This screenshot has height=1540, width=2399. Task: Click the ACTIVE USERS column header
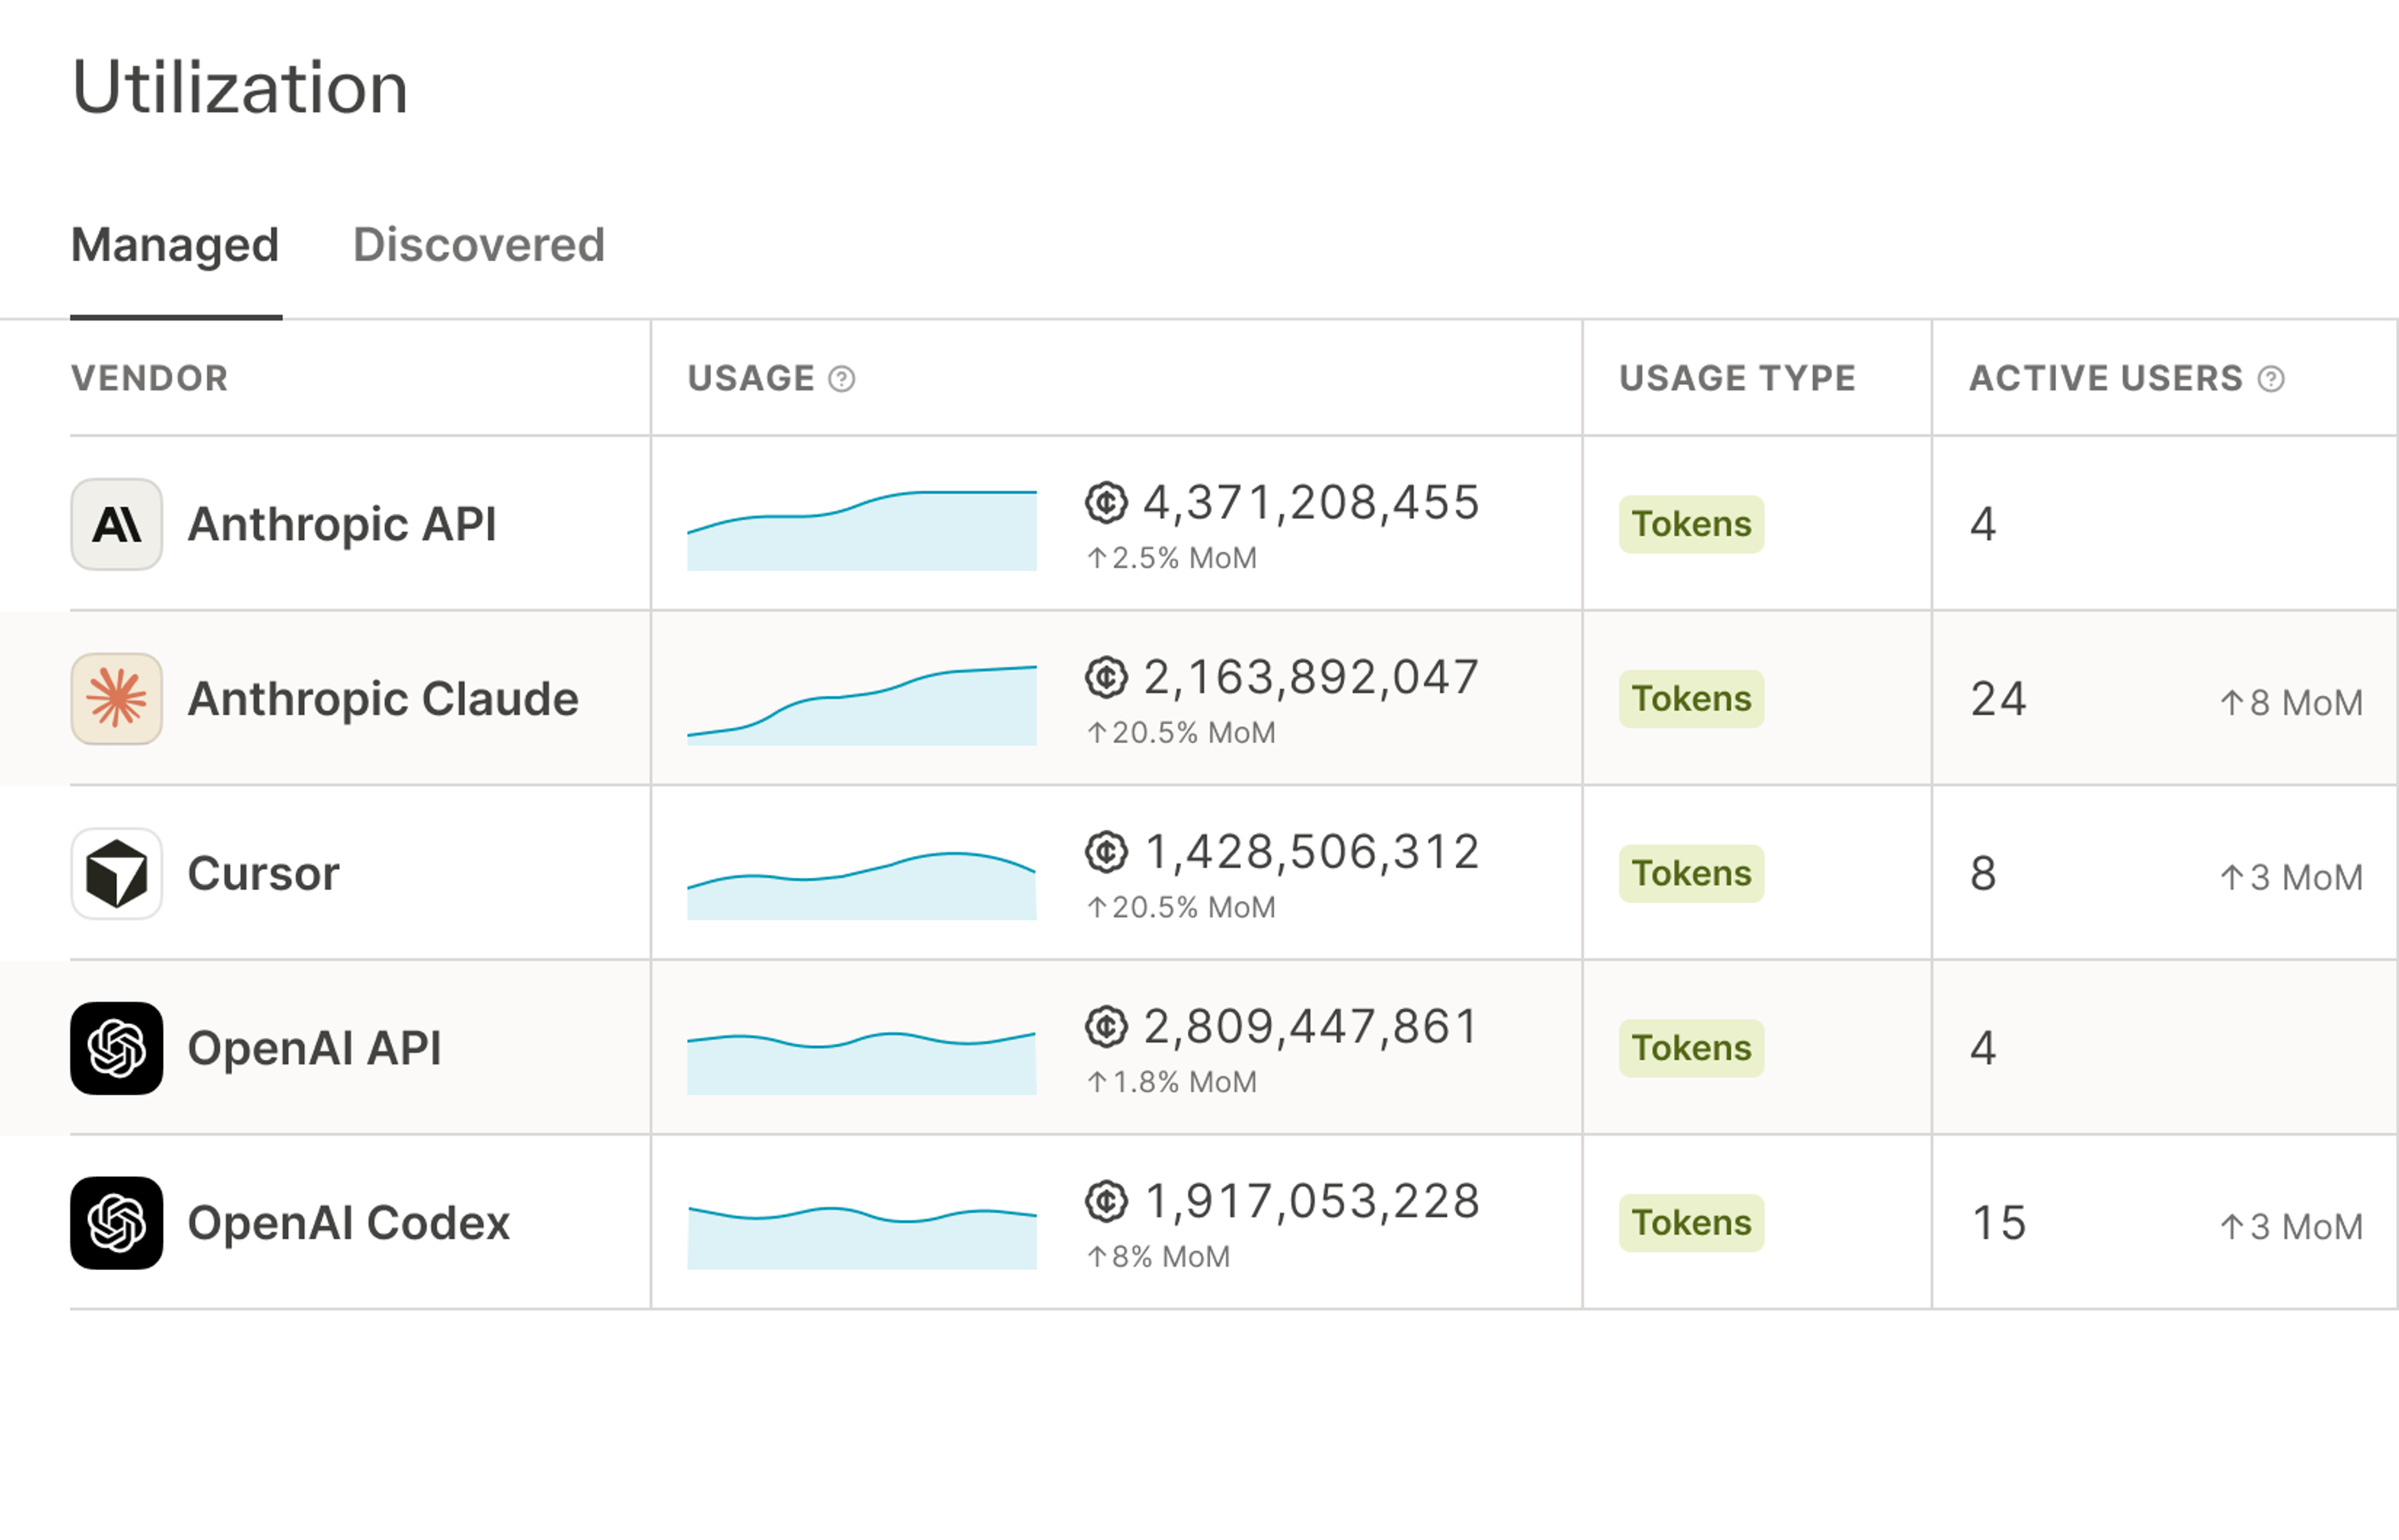pos(2106,379)
